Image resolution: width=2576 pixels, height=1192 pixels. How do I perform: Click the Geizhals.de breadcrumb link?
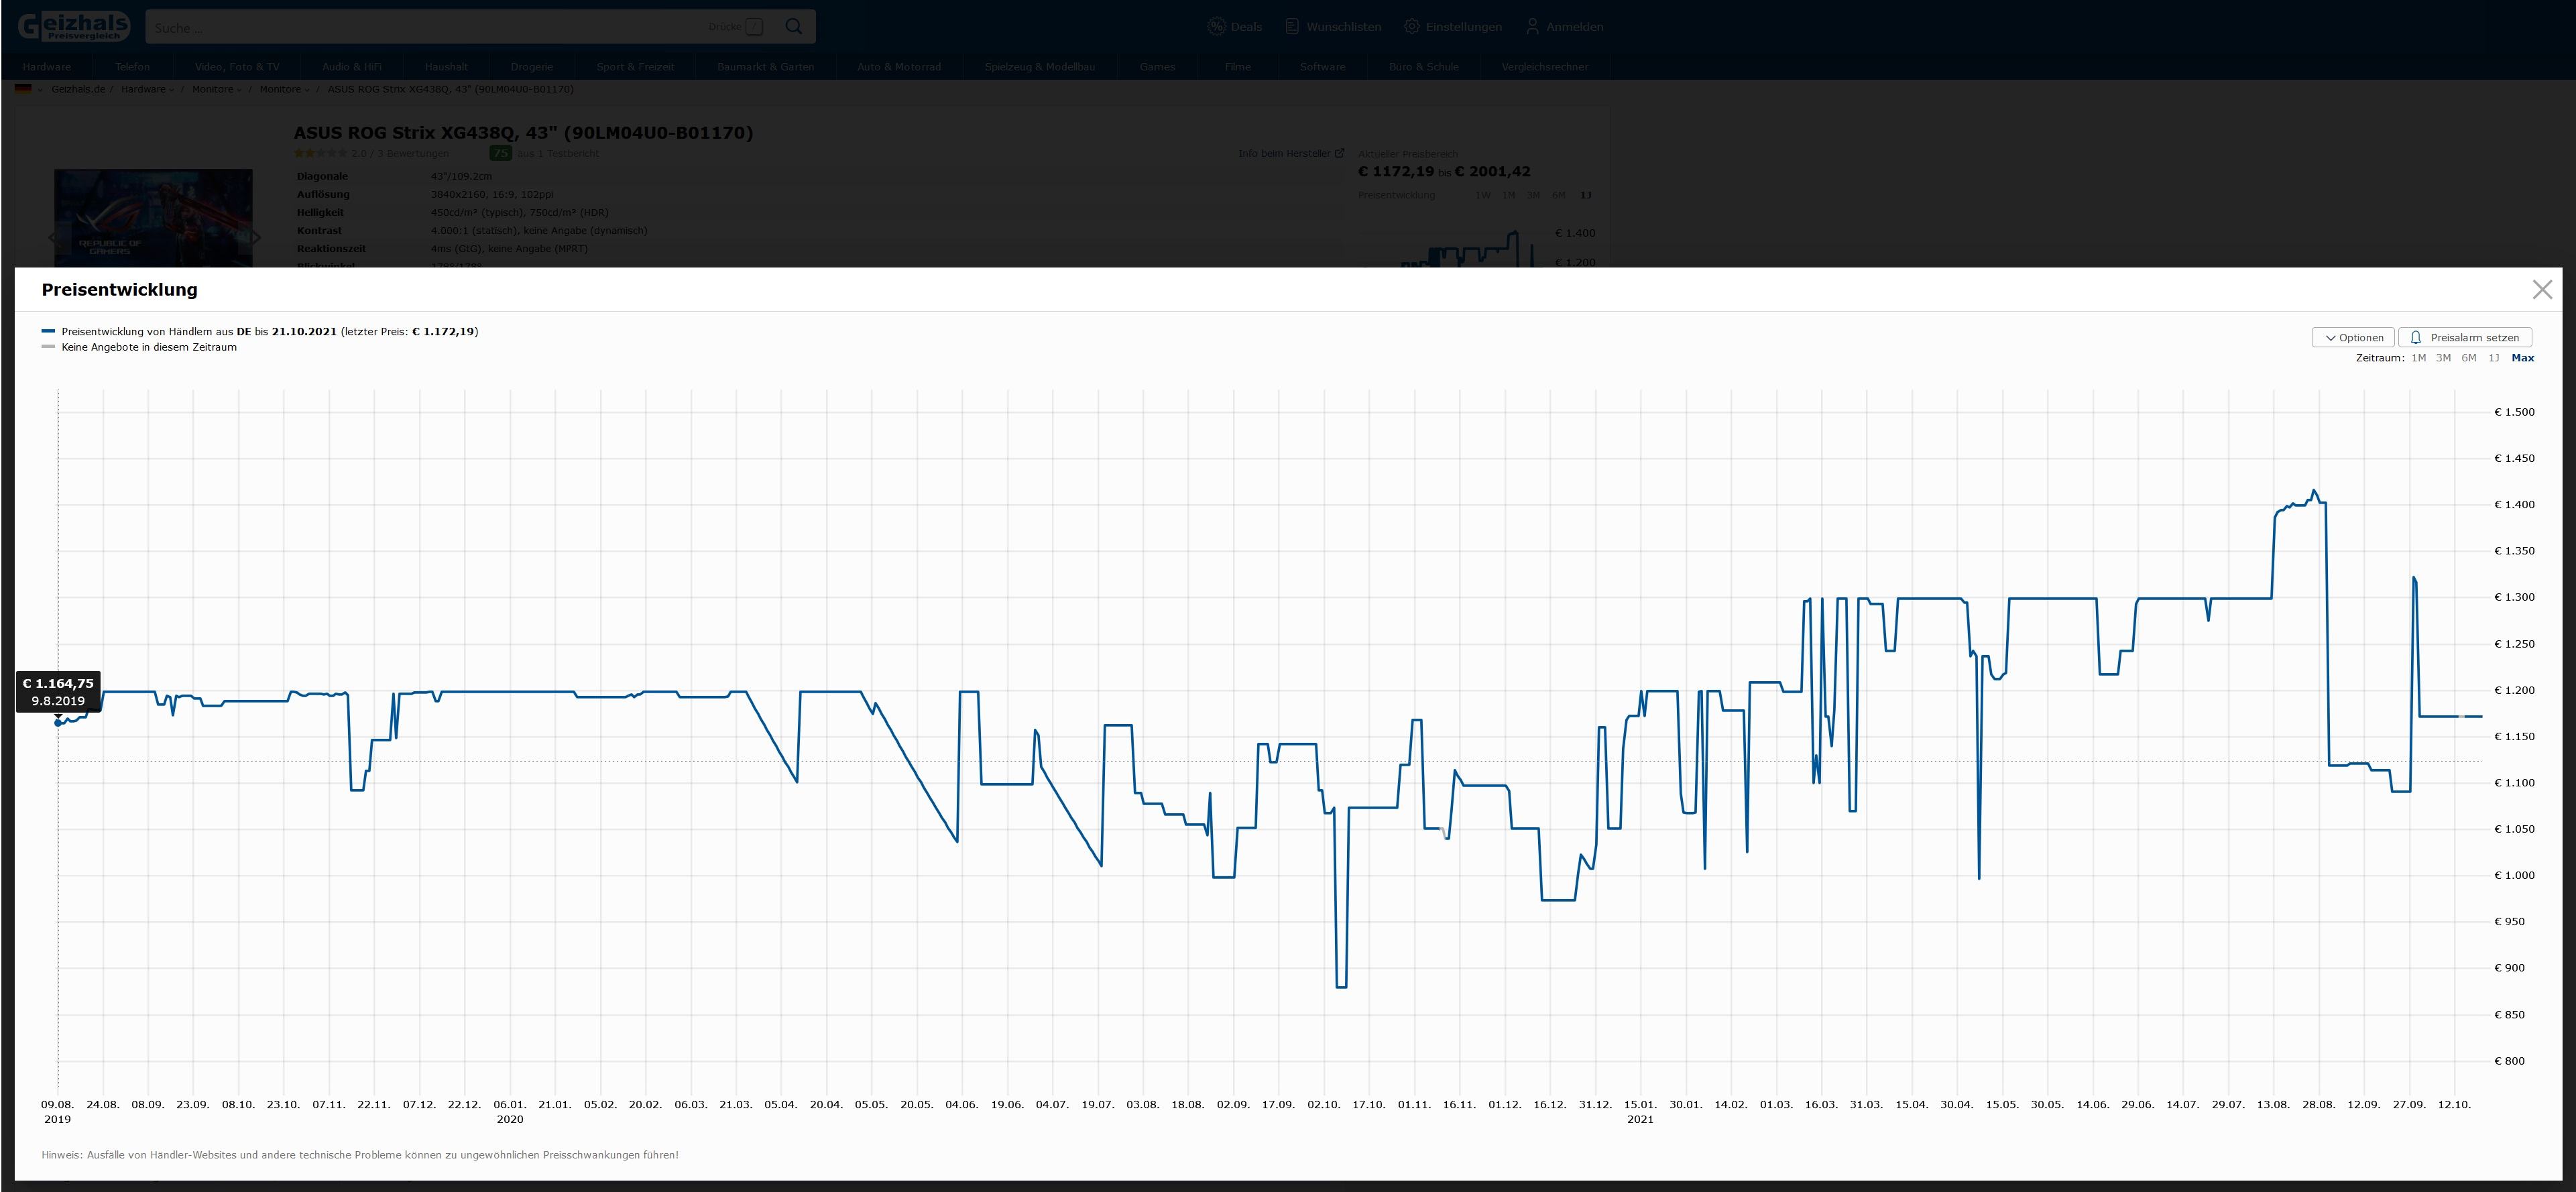coord(78,89)
